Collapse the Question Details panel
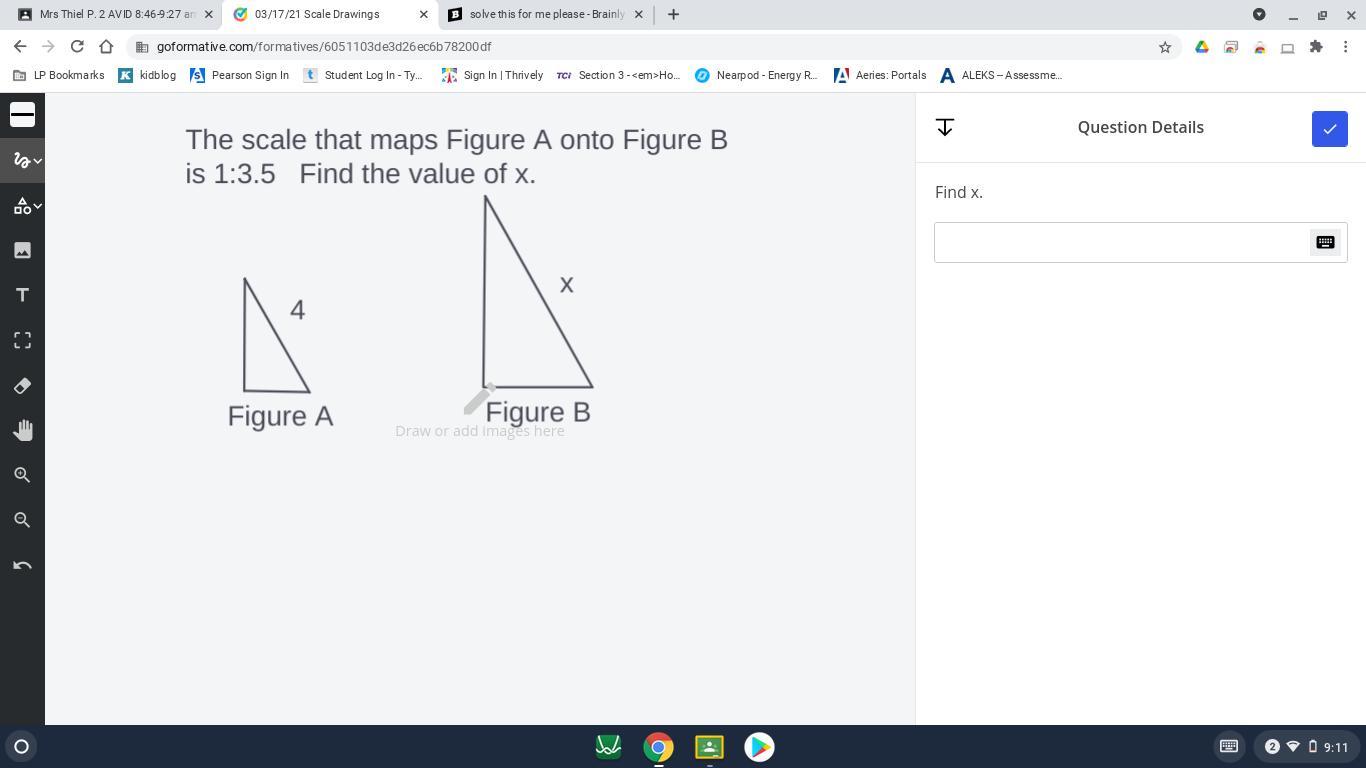Image resolution: width=1366 pixels, height=768 pixels. [x=945, y=127]
